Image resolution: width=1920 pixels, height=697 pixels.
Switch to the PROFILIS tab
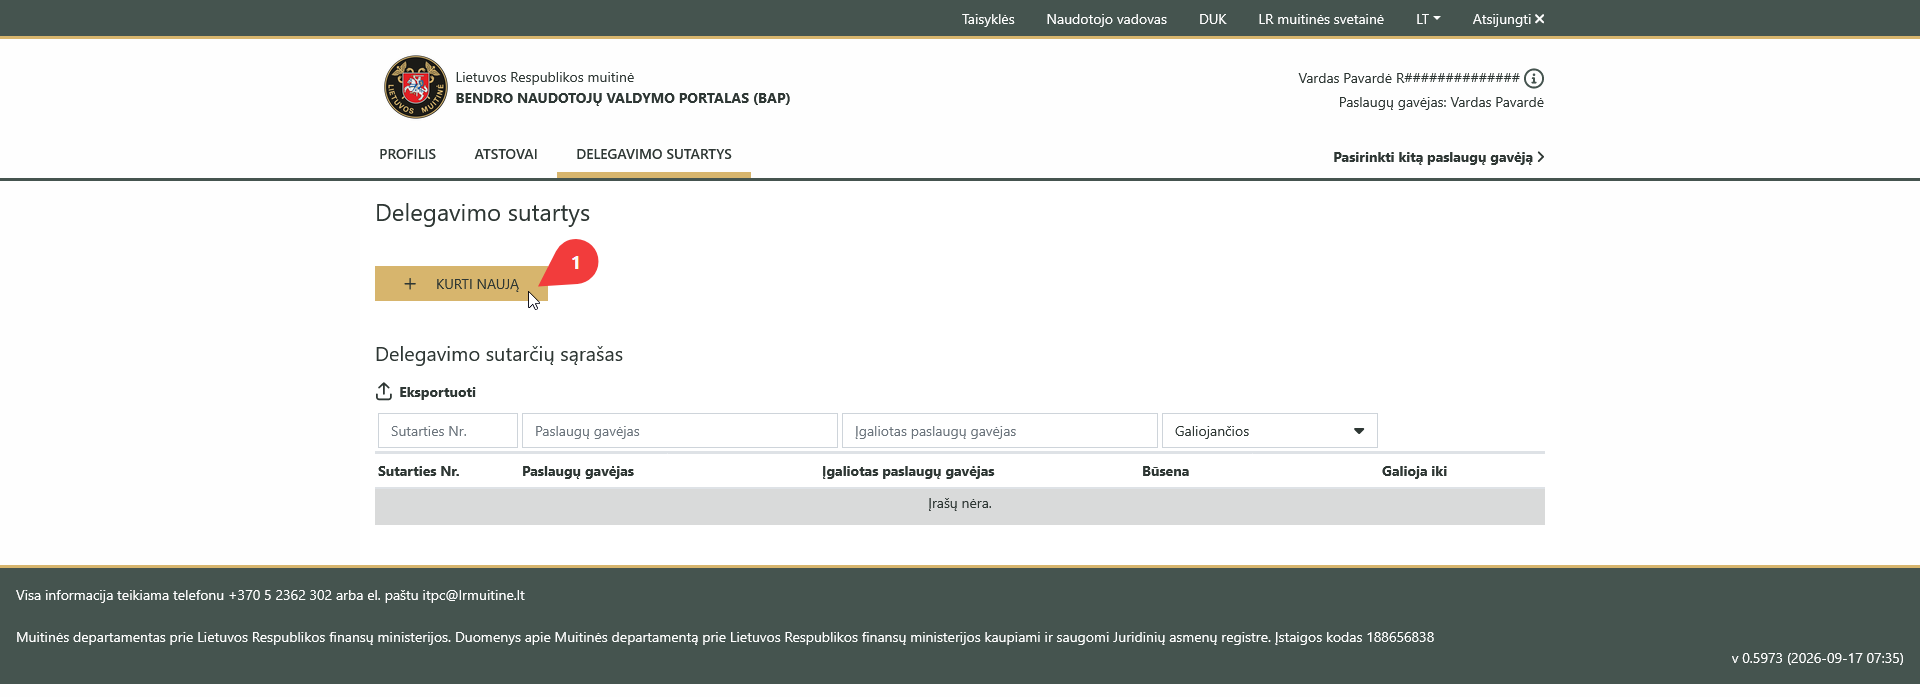coord(407,154)
